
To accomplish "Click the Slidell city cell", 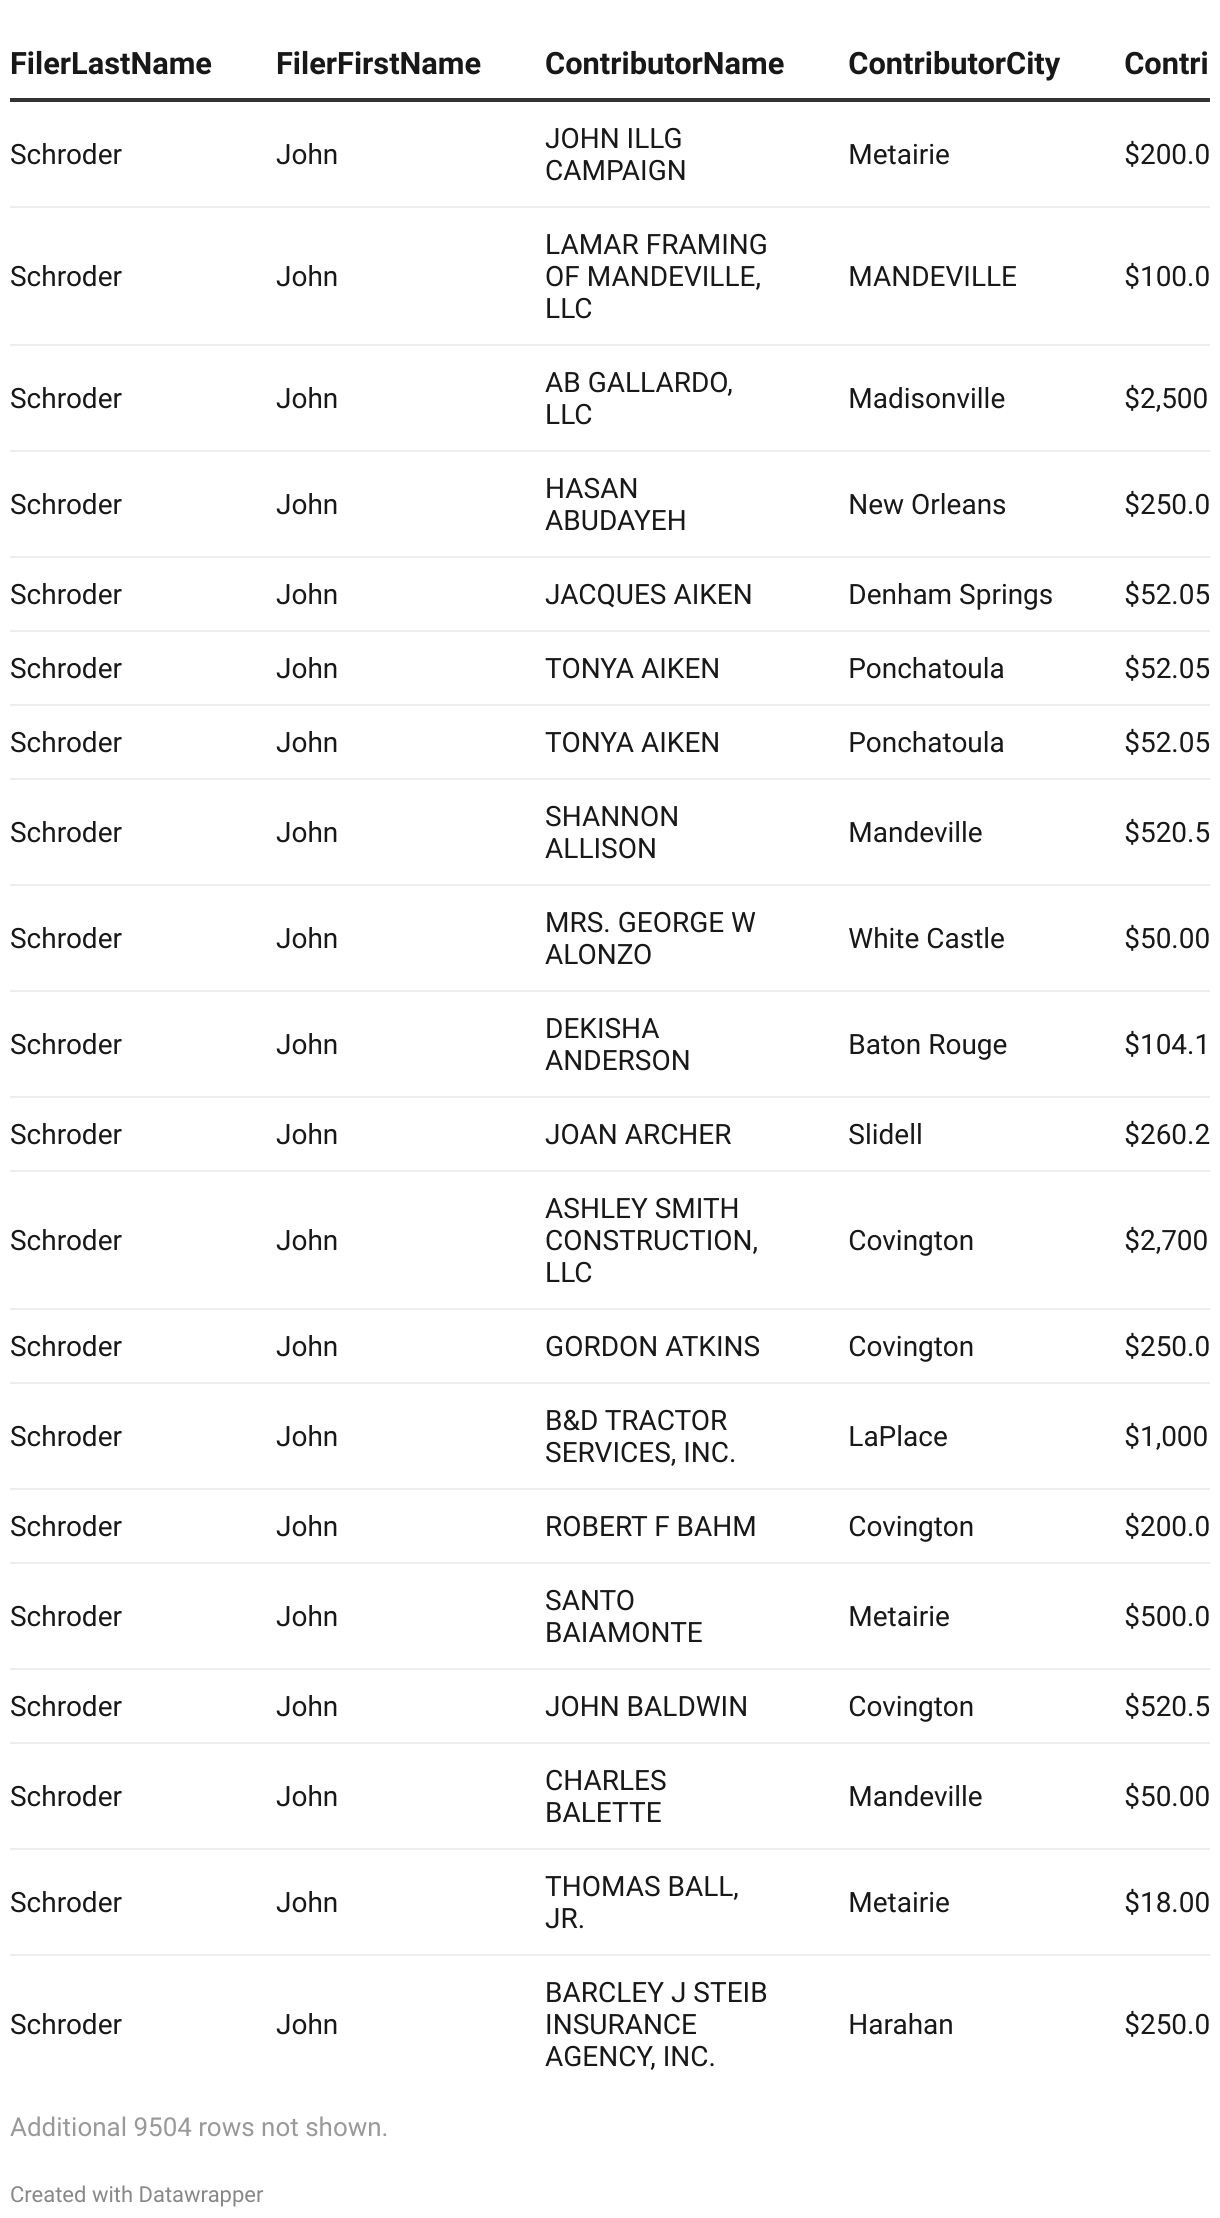I will coord(885,1135).
